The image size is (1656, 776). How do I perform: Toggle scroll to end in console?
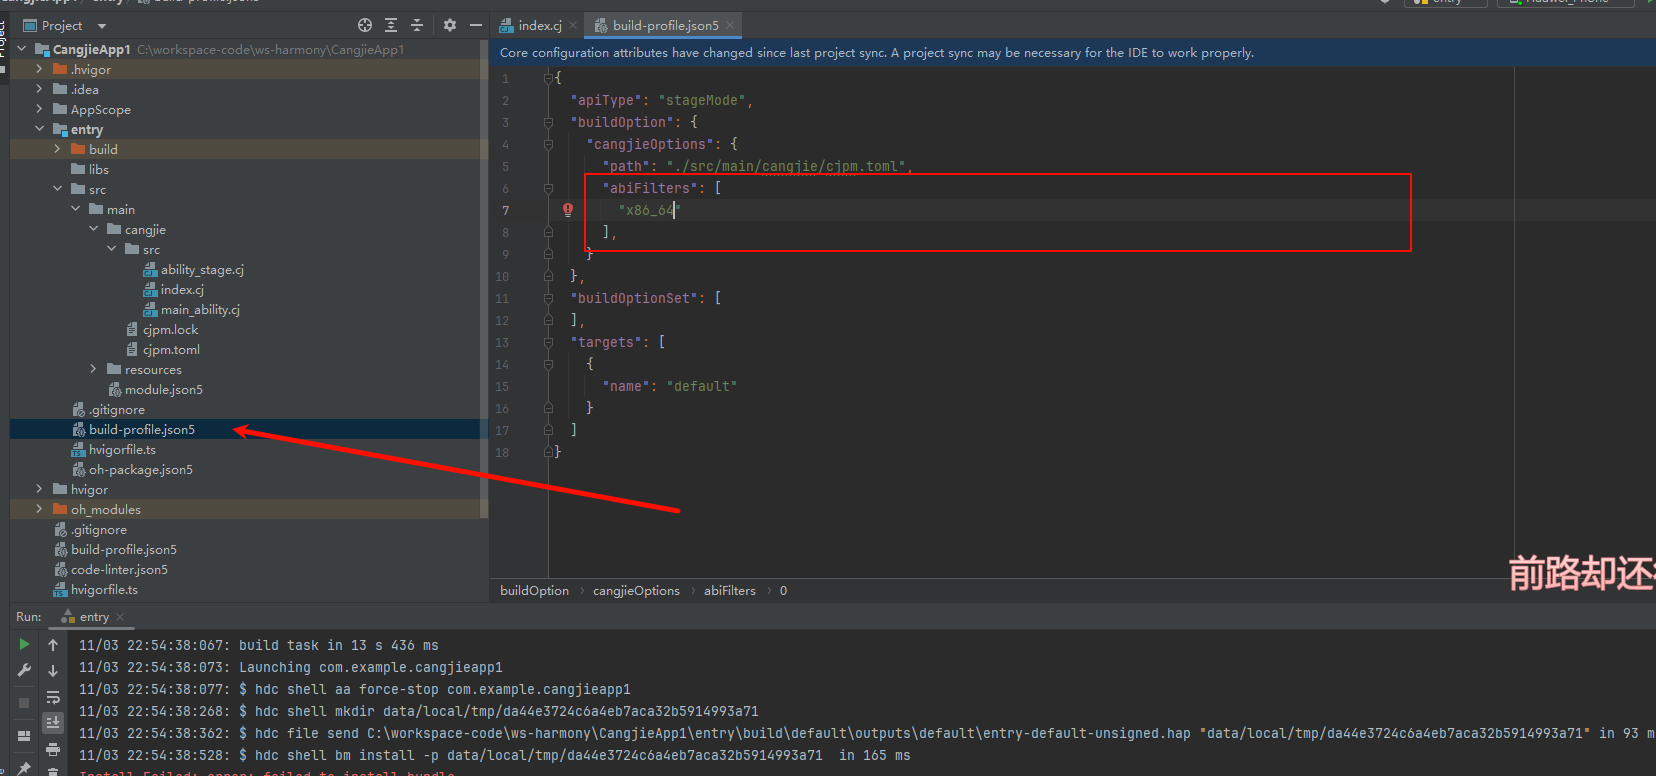(x=53, y=722)
